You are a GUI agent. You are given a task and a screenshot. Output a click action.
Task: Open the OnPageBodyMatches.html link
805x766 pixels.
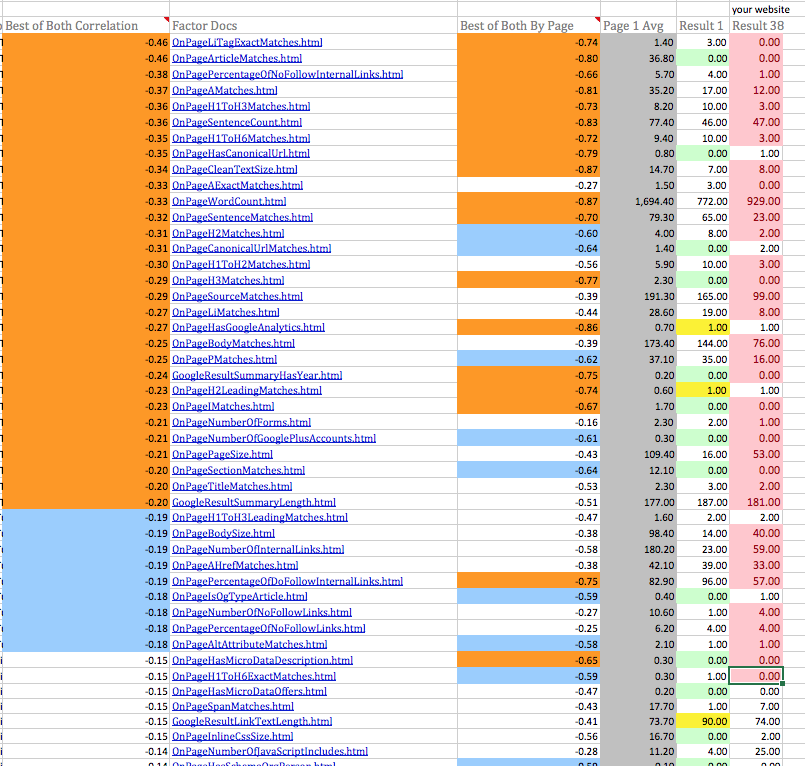click(x=233, y=343)
